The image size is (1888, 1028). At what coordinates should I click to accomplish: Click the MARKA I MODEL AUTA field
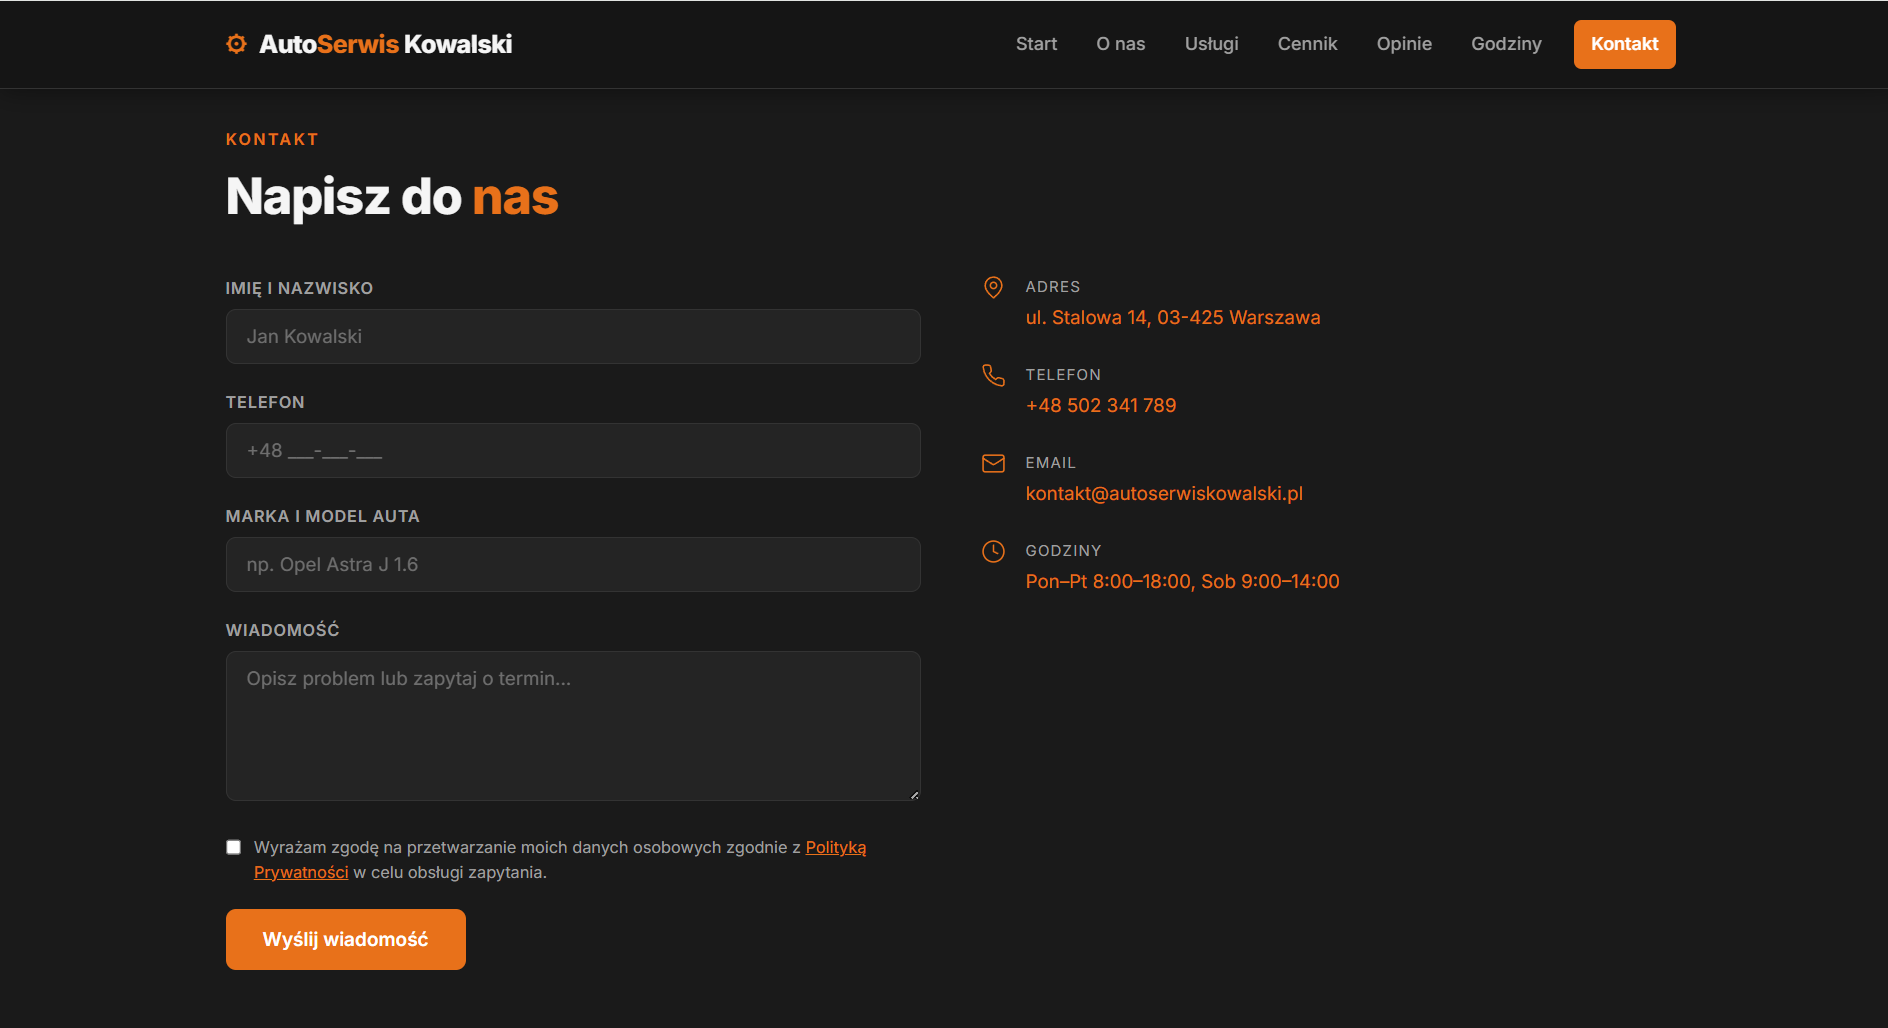[572, 564]
